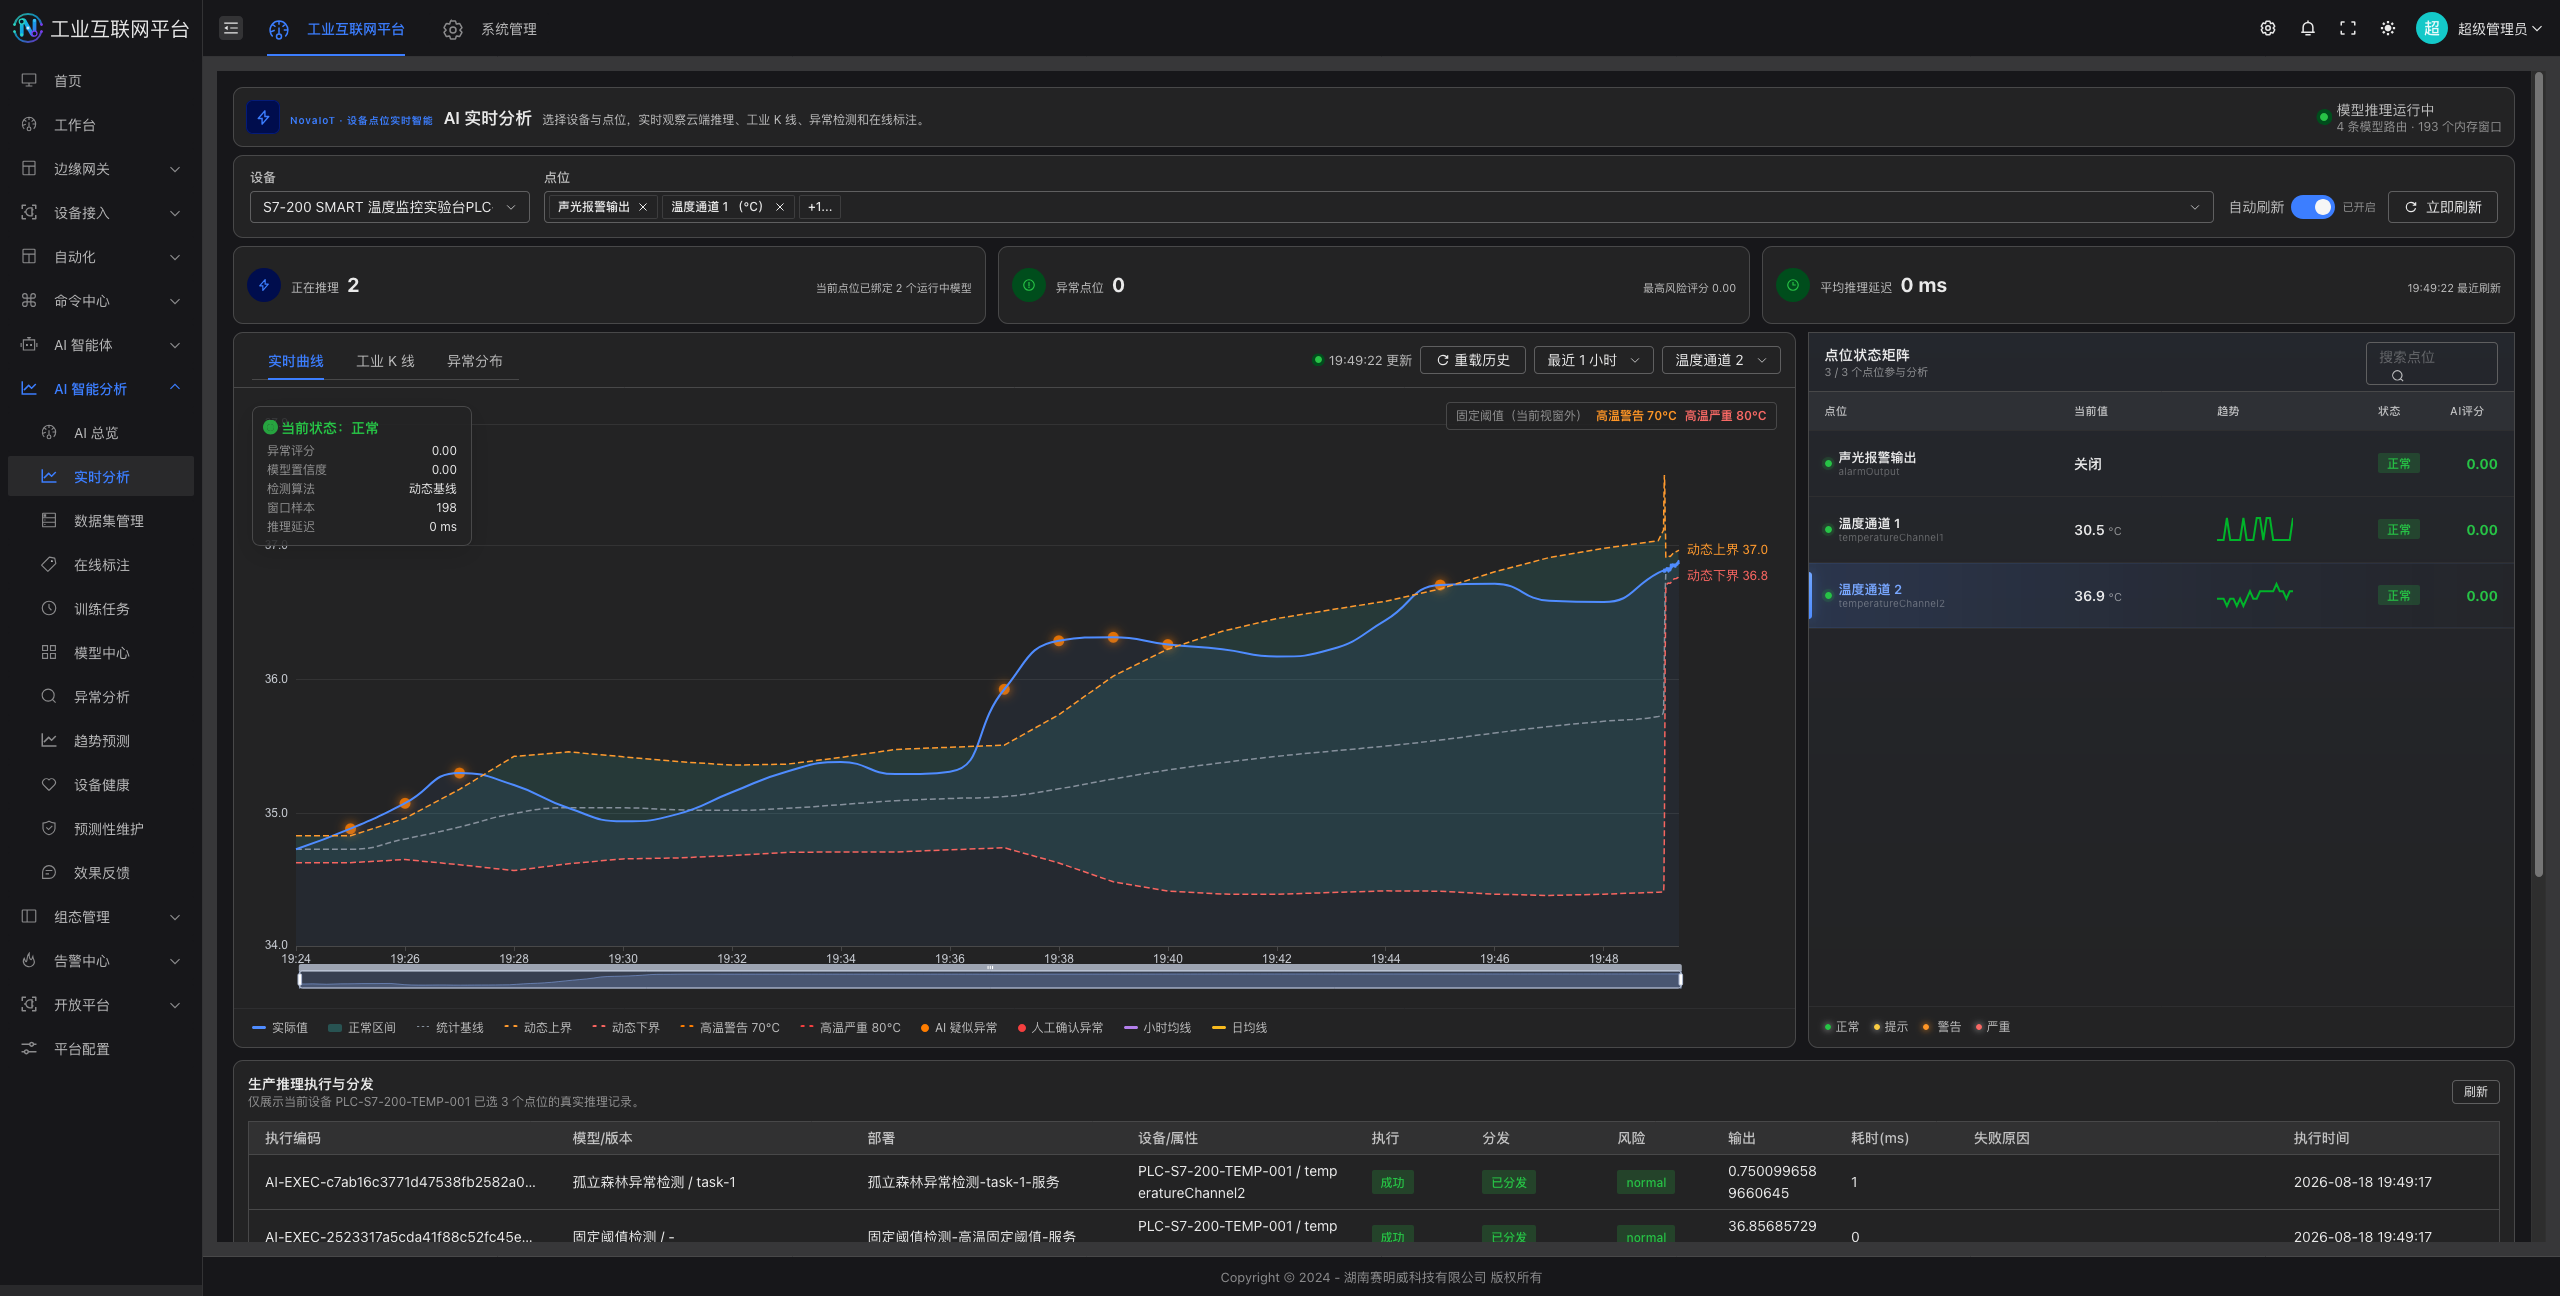The image size is (2560, 1296).
Task: Switch to the 系统管理 top tab
Action: coord(489,29)
